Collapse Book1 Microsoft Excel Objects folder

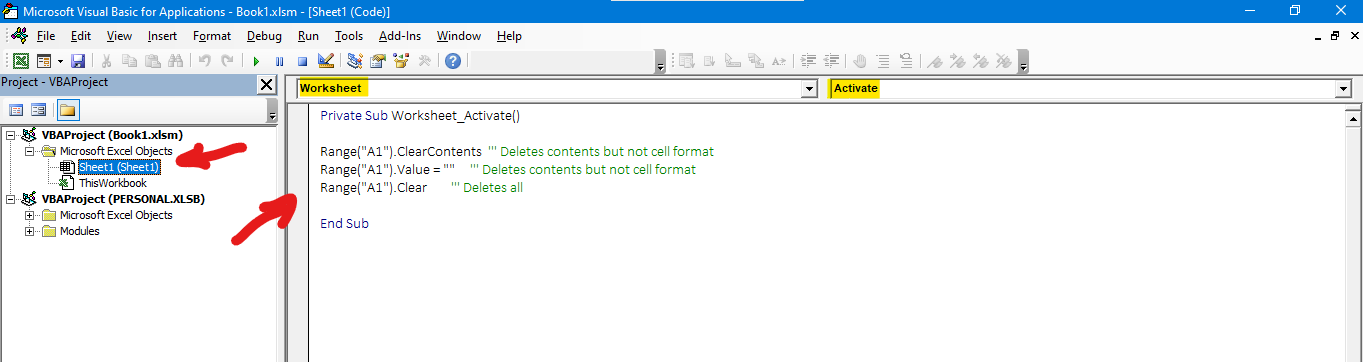[x=30, y=151]
